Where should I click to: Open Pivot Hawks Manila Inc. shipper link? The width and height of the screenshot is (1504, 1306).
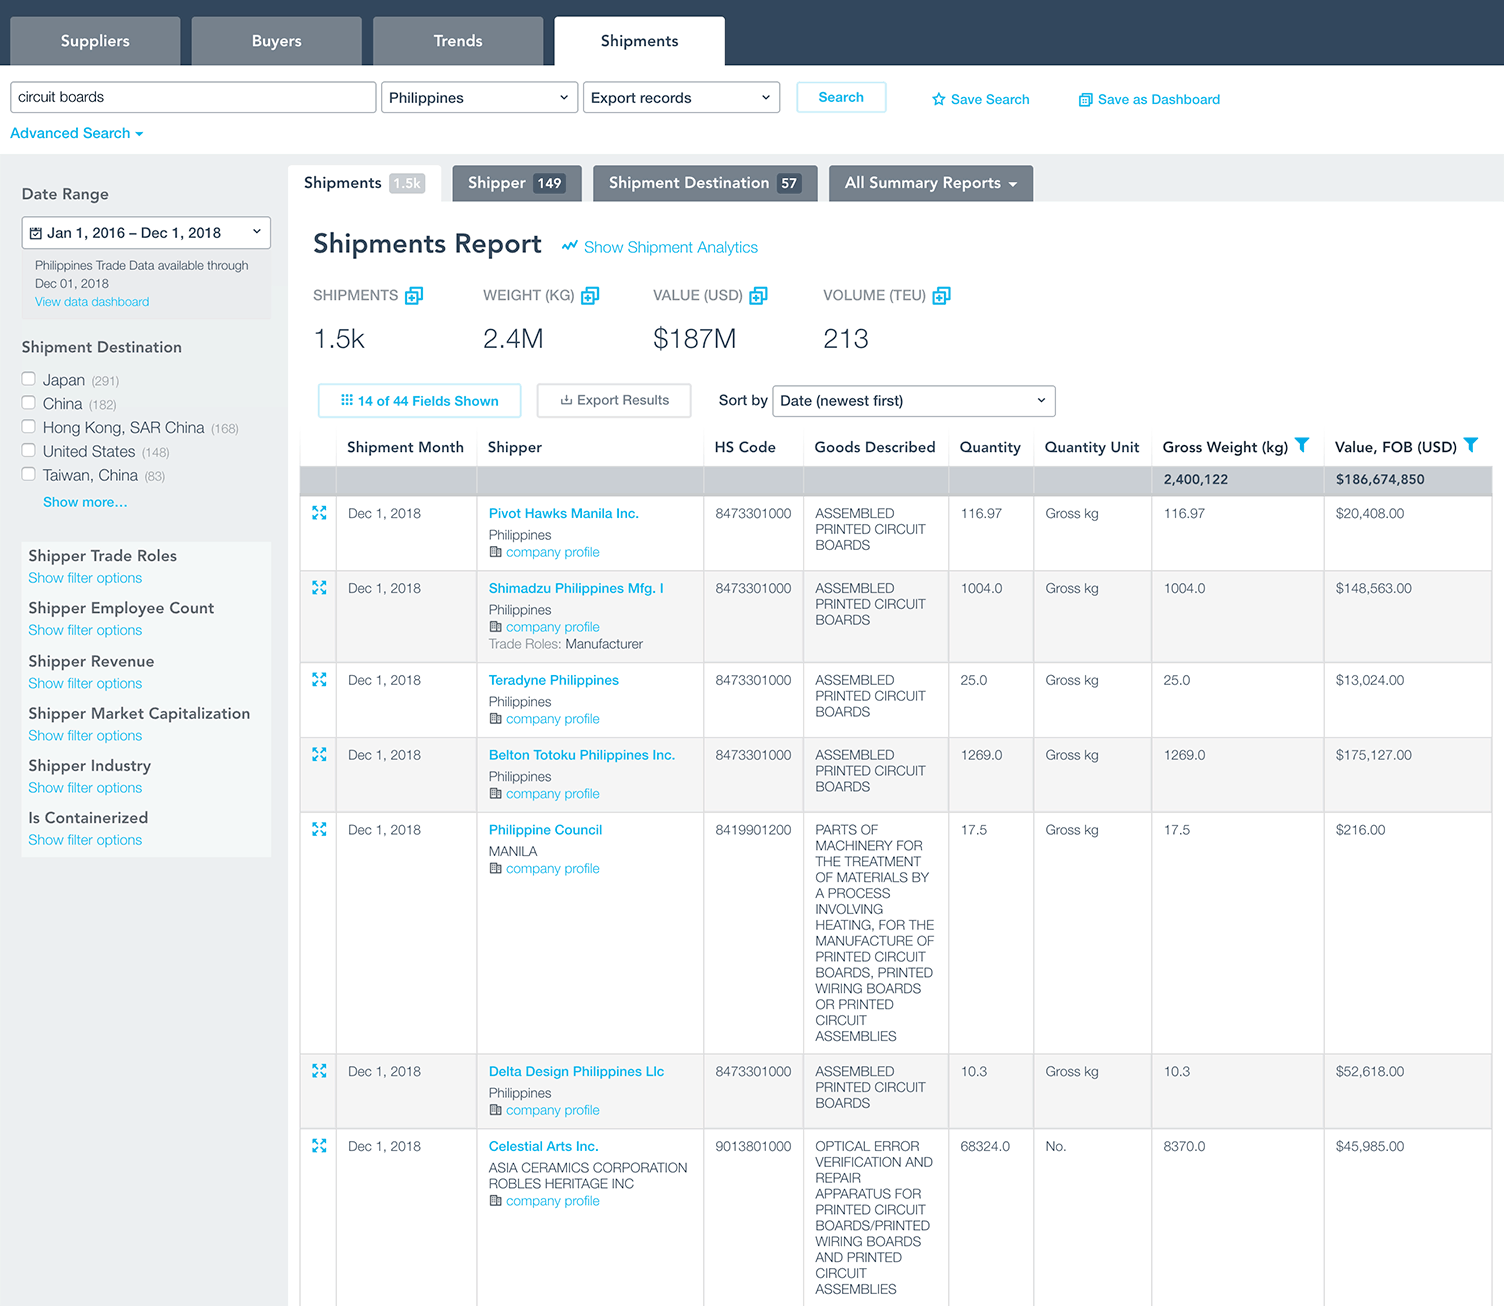pyautogui.click(x=564, y=513)
